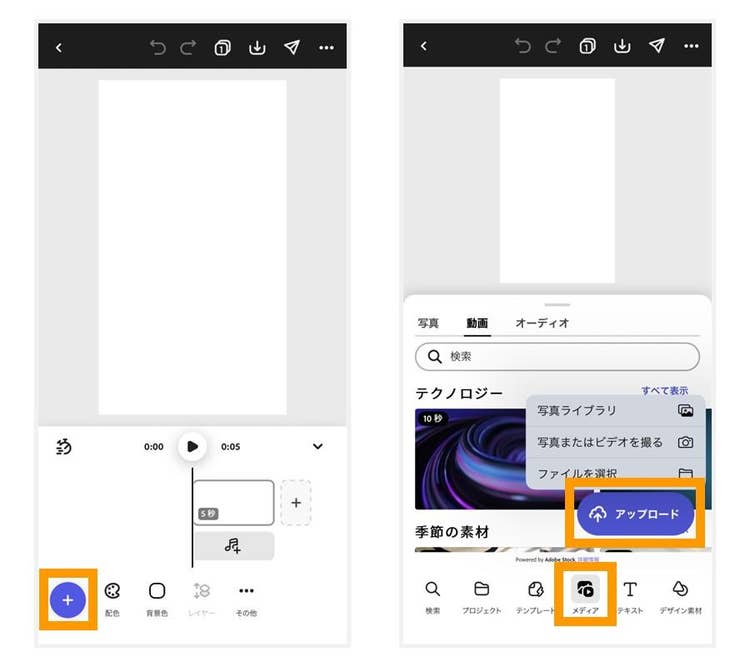Open その他 more tools in bottom bar

tap(246, 600)
